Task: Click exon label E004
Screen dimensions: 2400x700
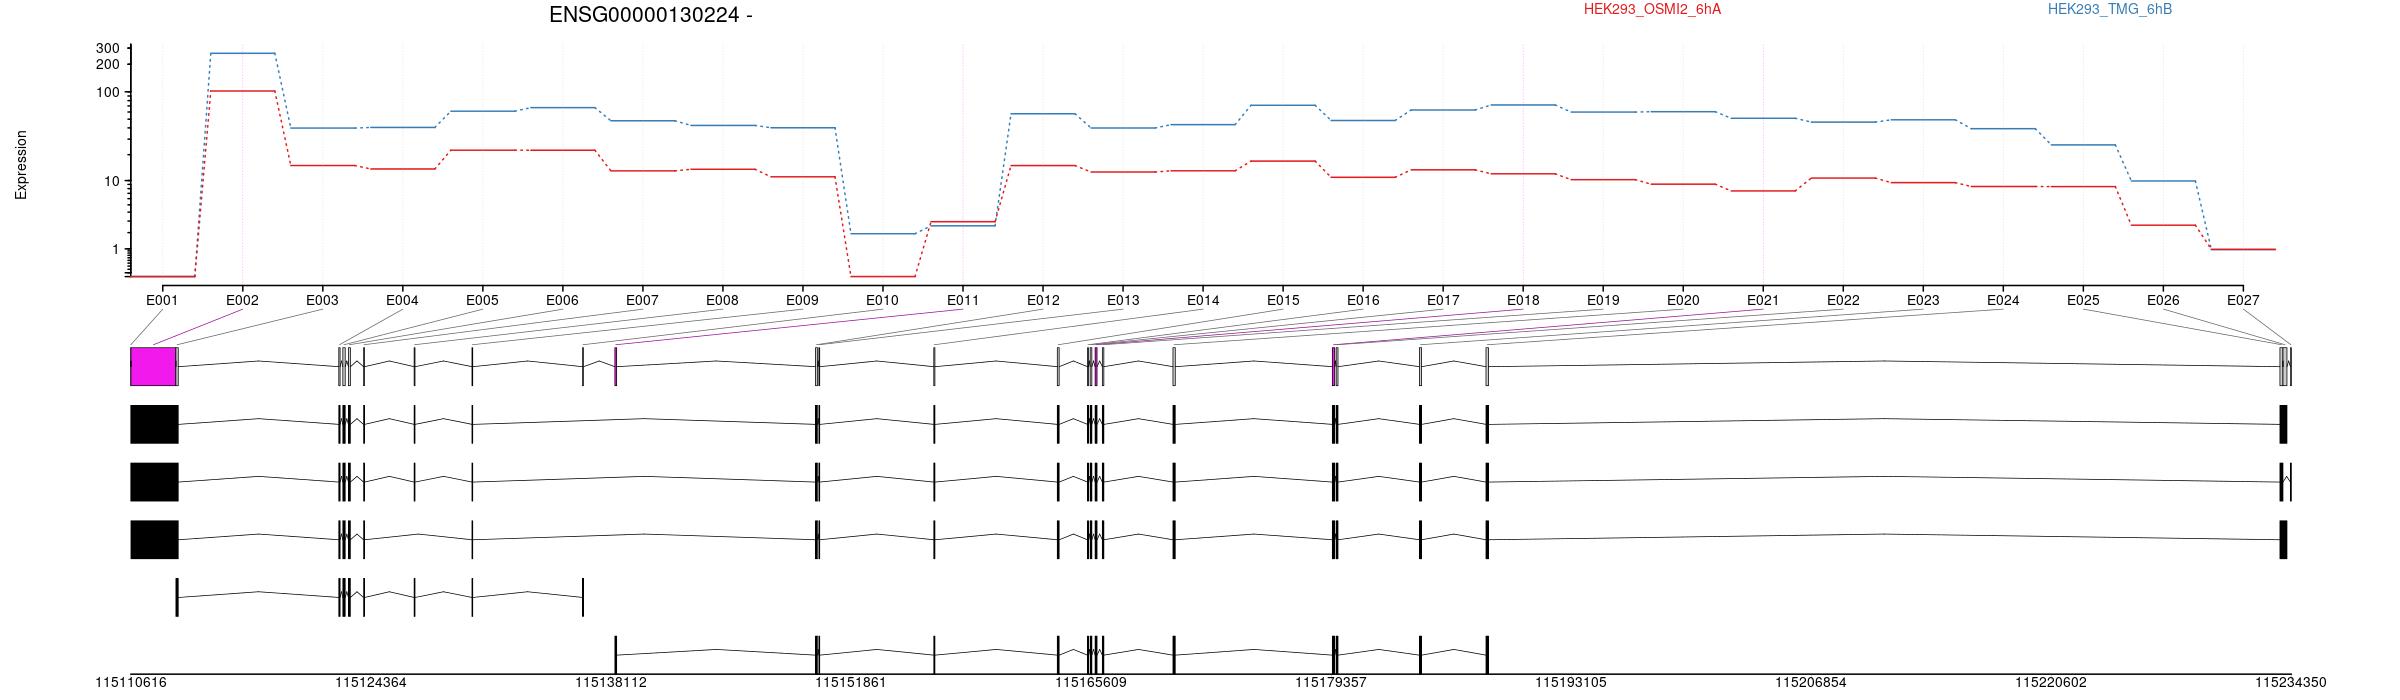Action: pos(402,300)
